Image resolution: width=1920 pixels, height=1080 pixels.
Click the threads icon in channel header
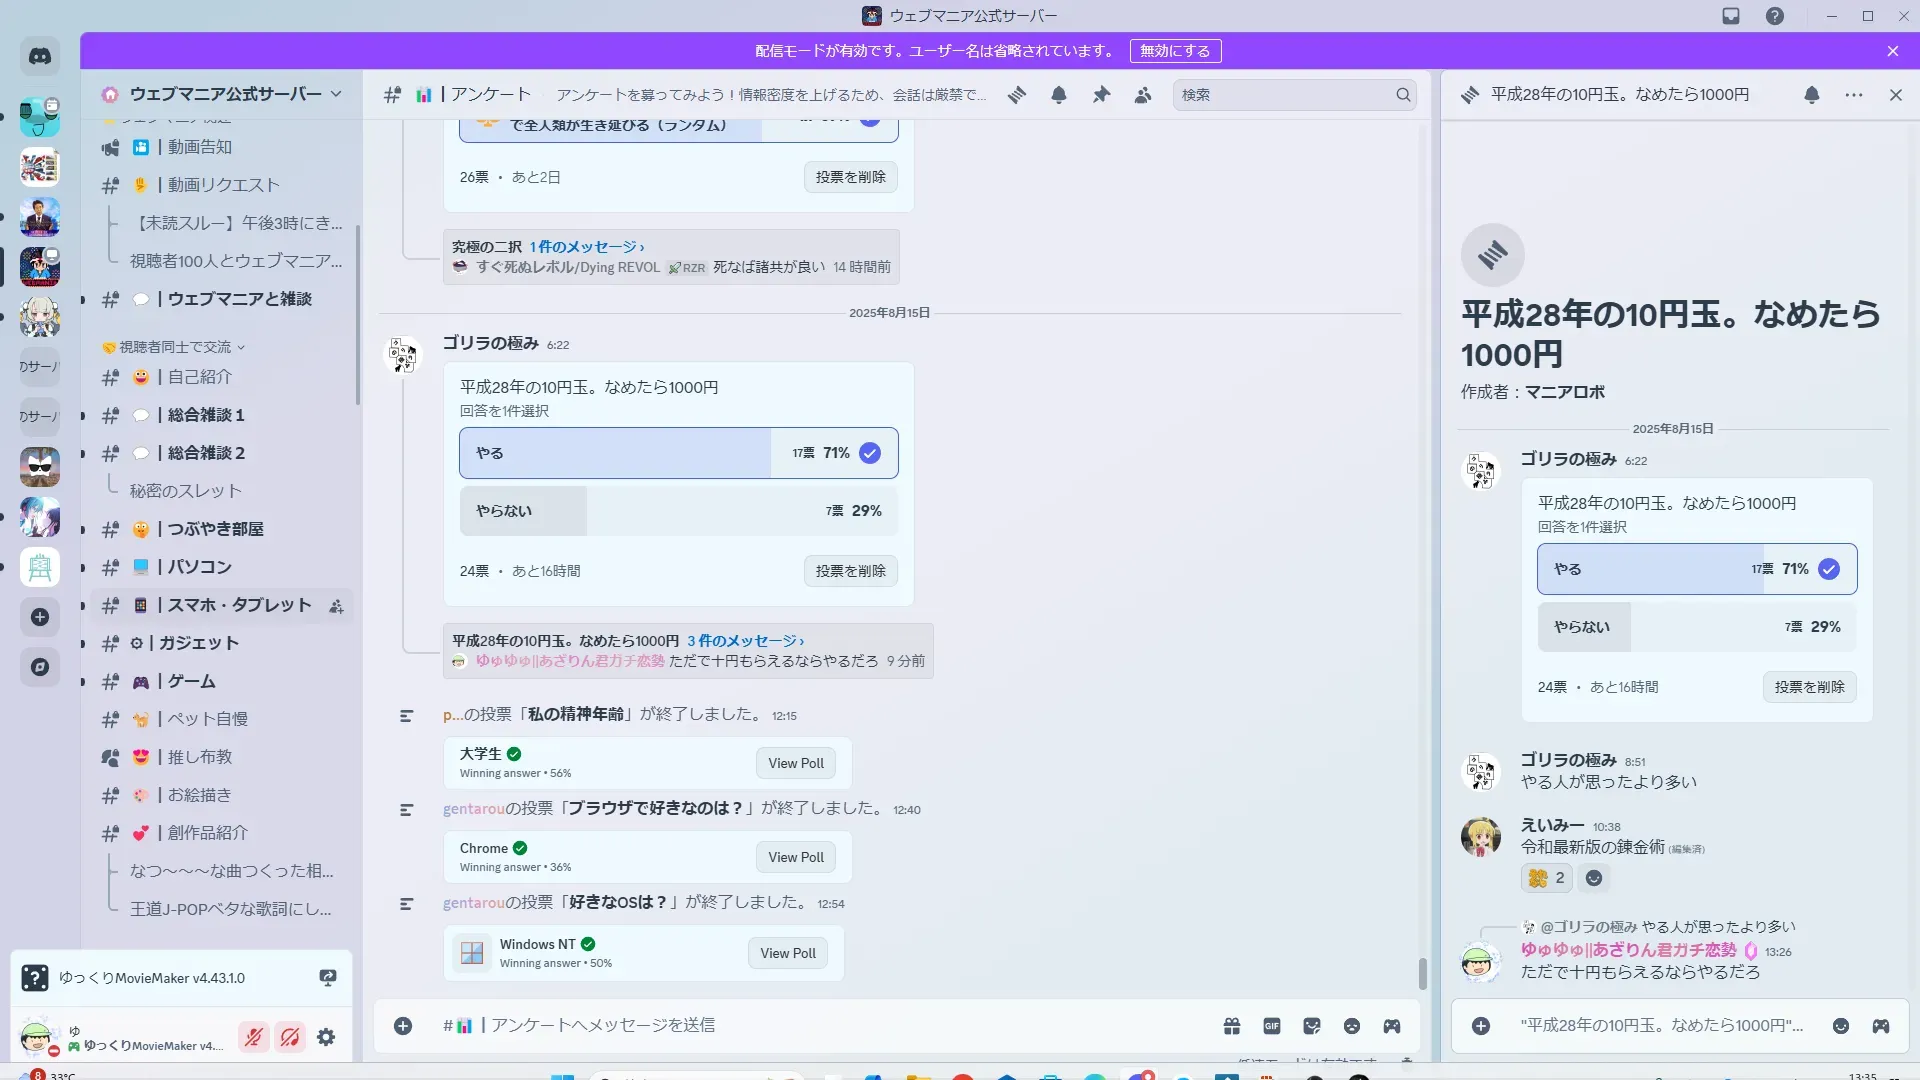tap(1017, 95)
